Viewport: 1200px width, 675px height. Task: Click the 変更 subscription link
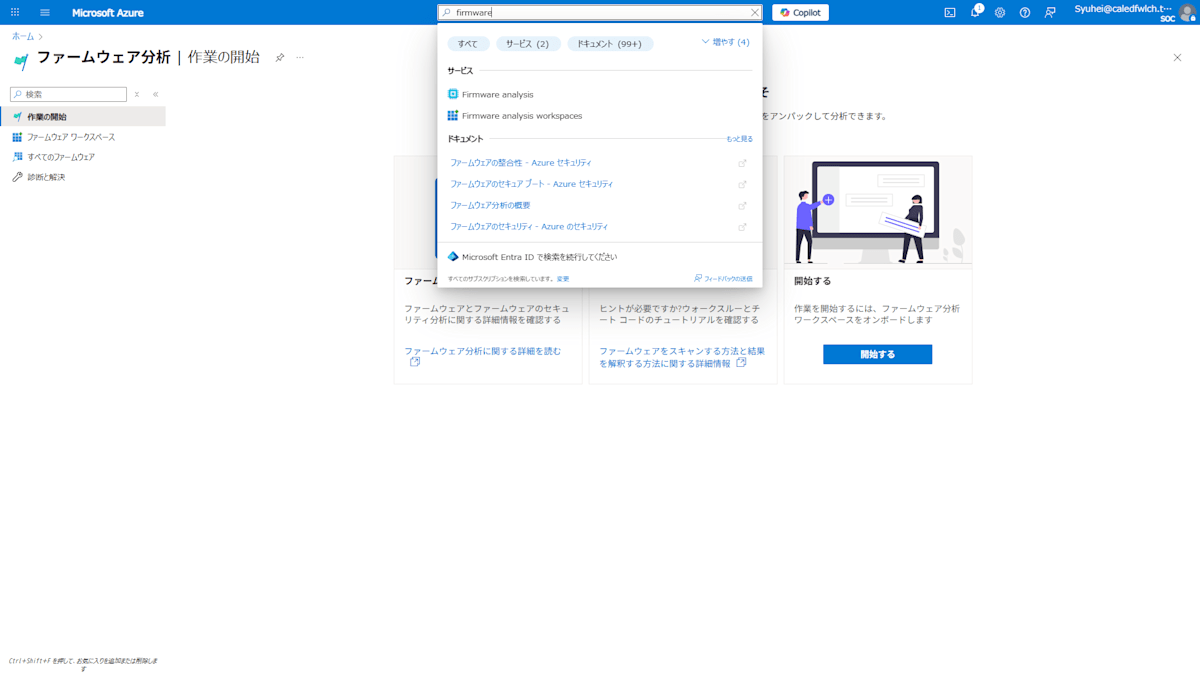click(x=563, y=279)
